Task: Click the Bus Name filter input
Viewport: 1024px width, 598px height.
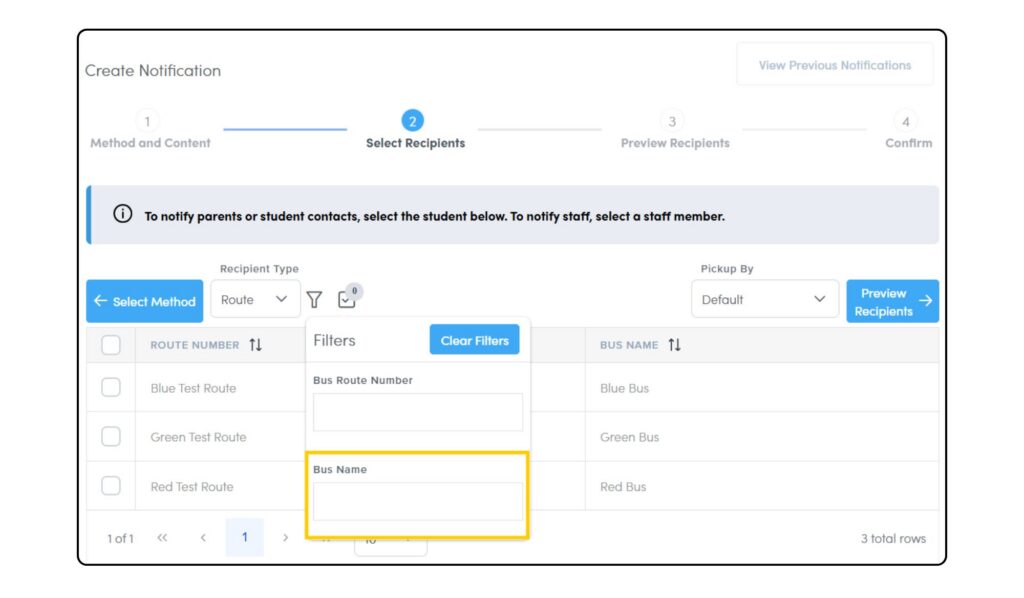Action: coord(417,501)
